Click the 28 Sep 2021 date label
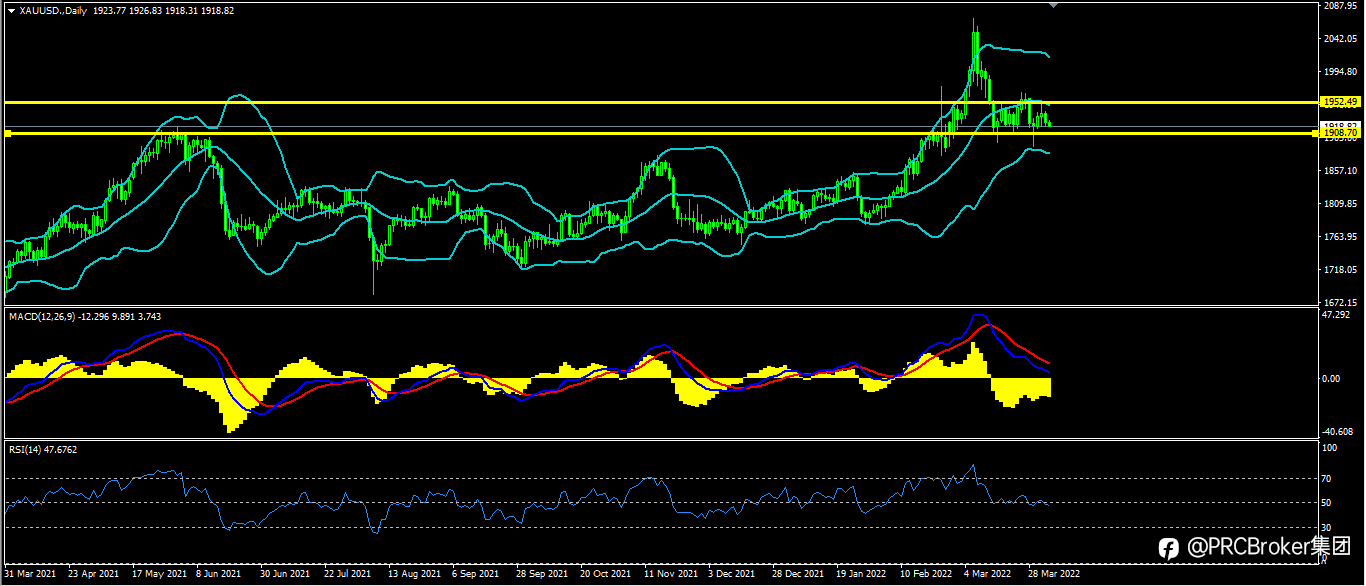The width and height of the screenshot is (1366, 586). point(543,575)
